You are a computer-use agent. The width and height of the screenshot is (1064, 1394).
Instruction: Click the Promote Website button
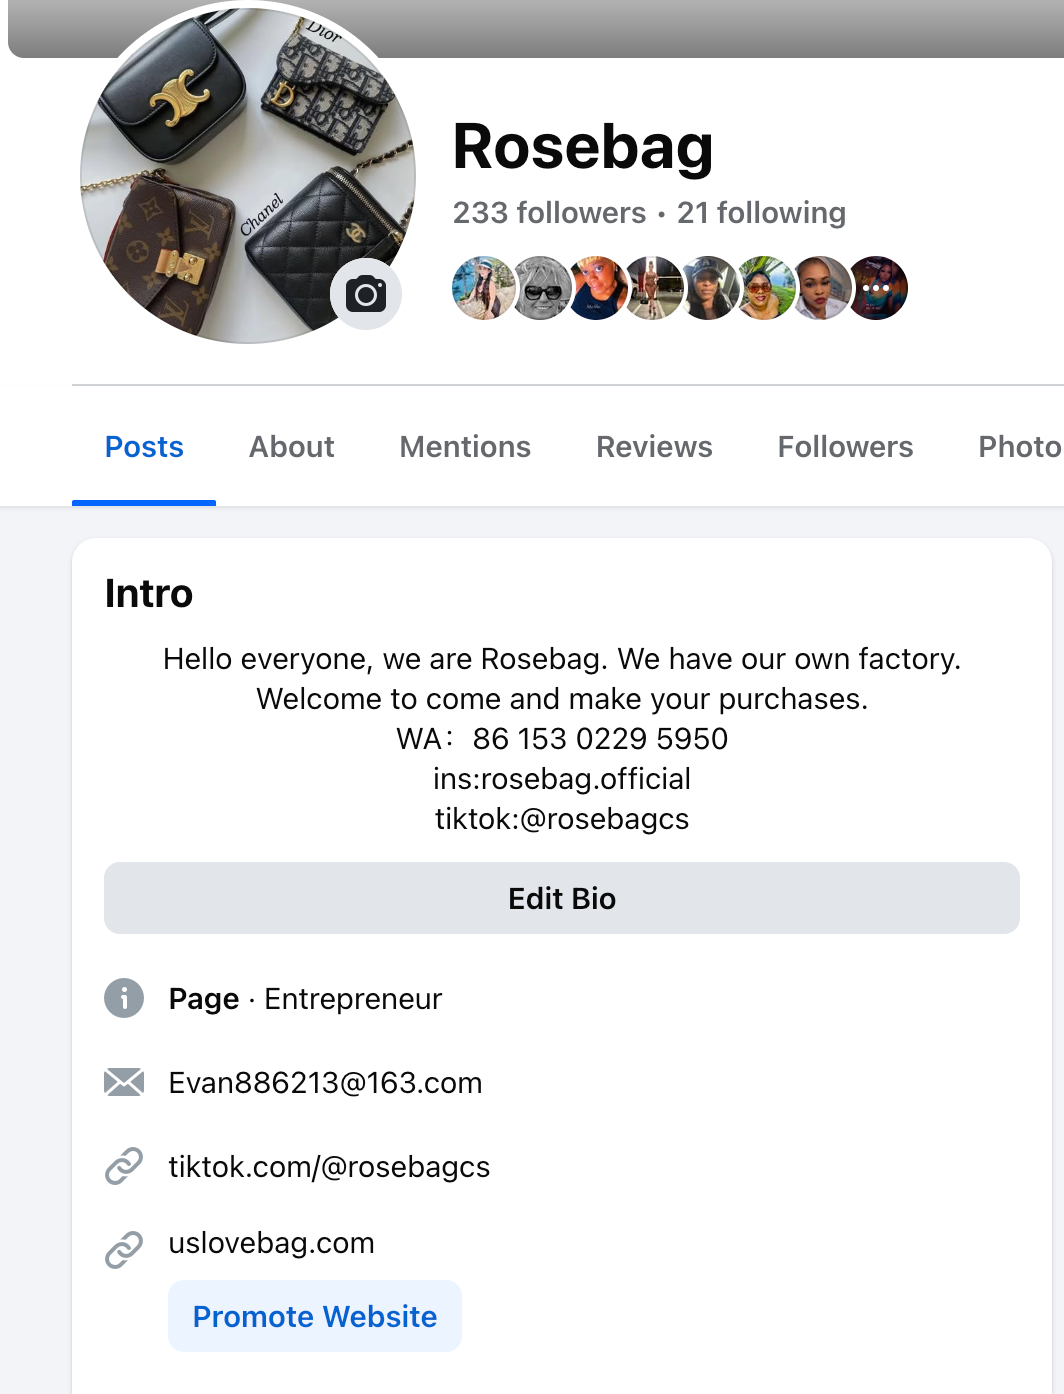pyautogui.click(x=315, y=1316)
